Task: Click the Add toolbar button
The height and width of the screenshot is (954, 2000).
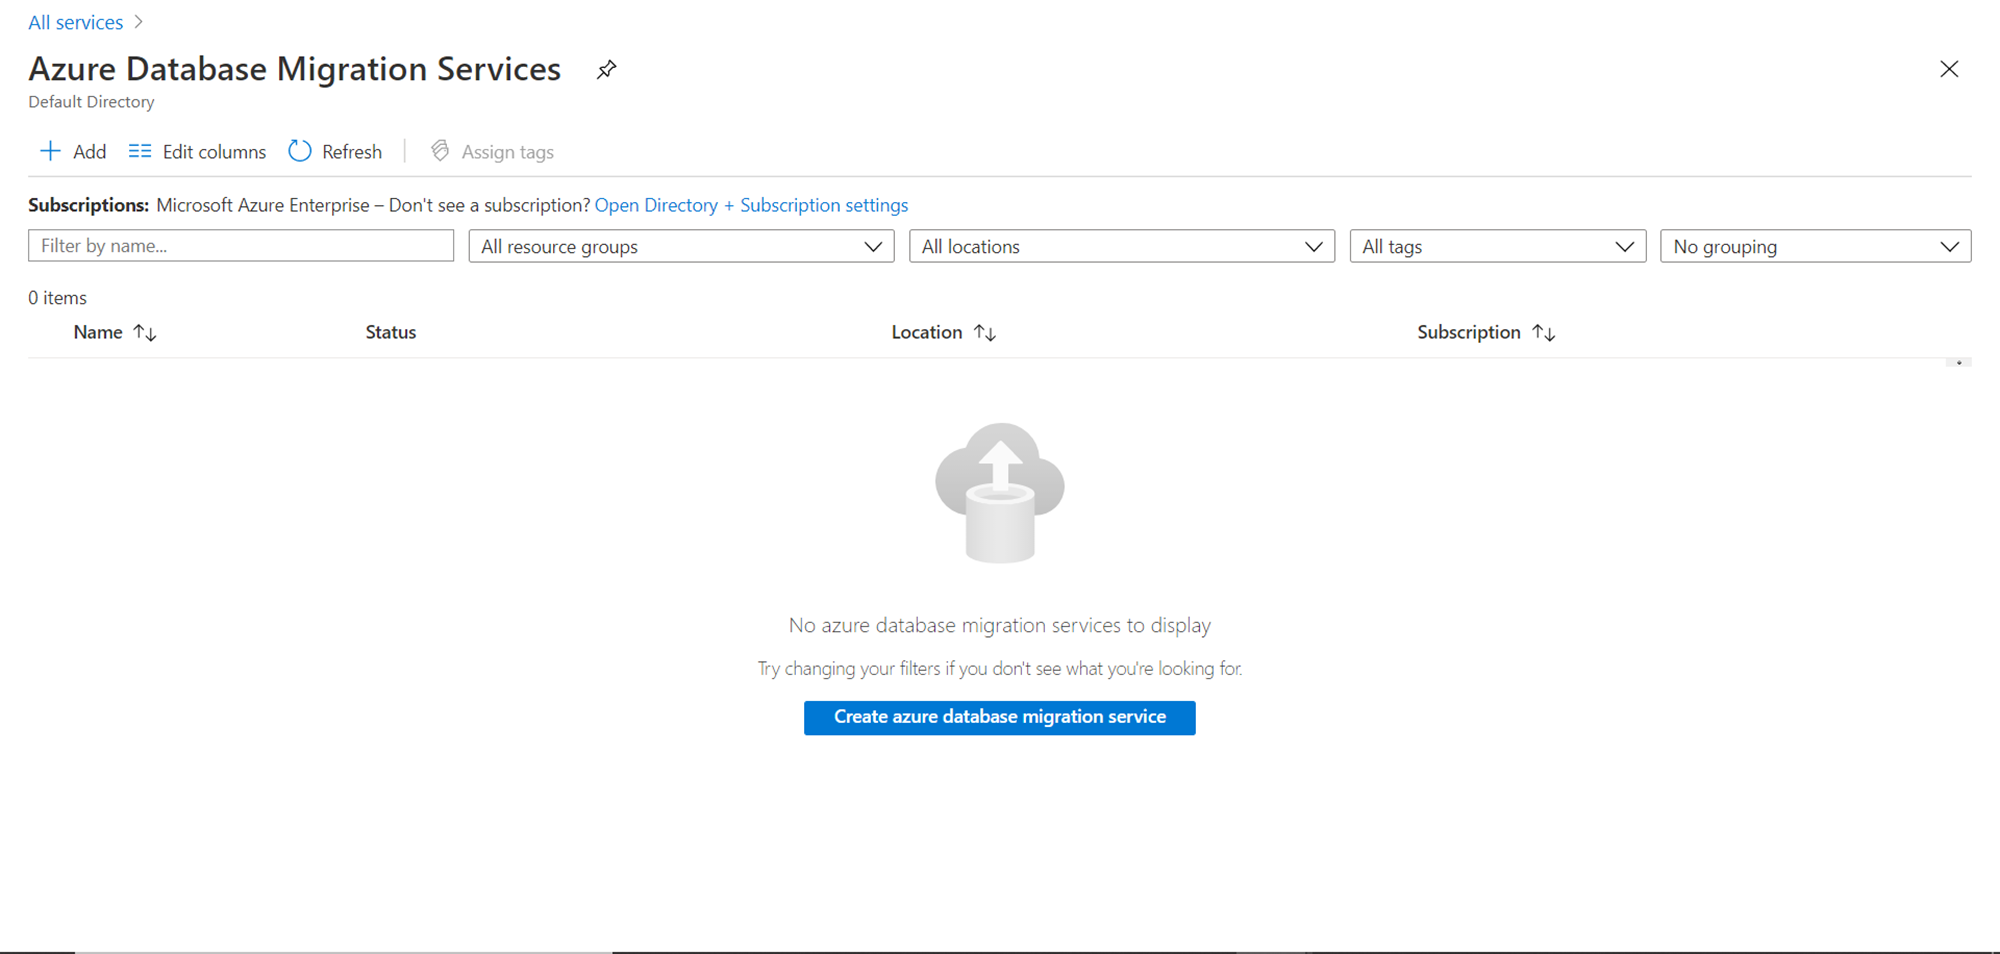Action: coord(73,151)
